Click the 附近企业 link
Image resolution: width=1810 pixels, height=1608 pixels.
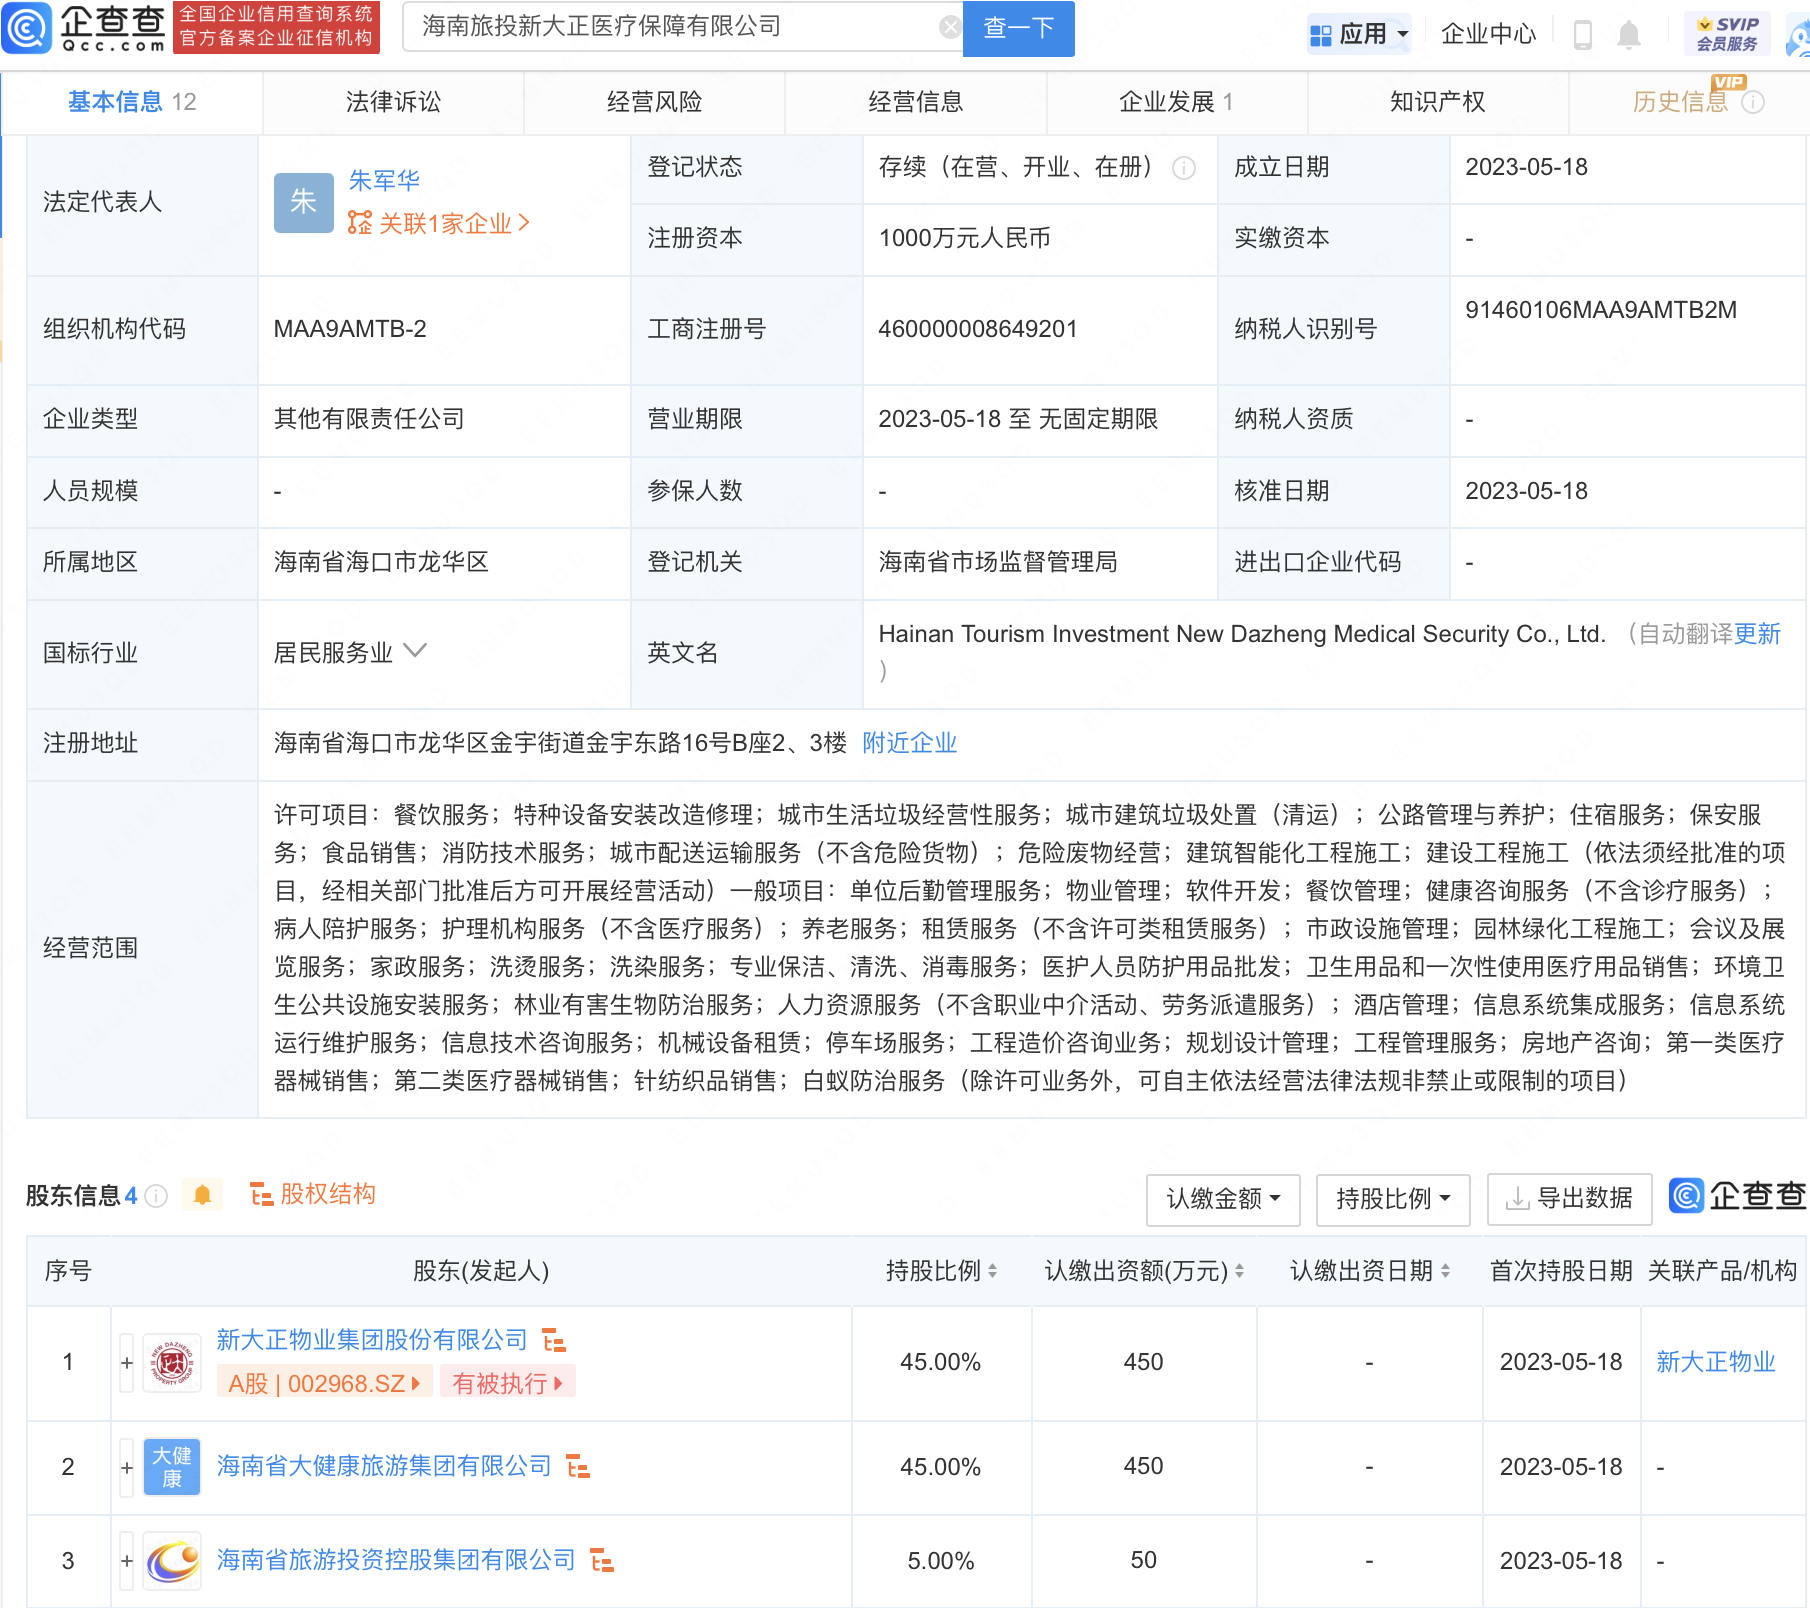tap(908, 743)
